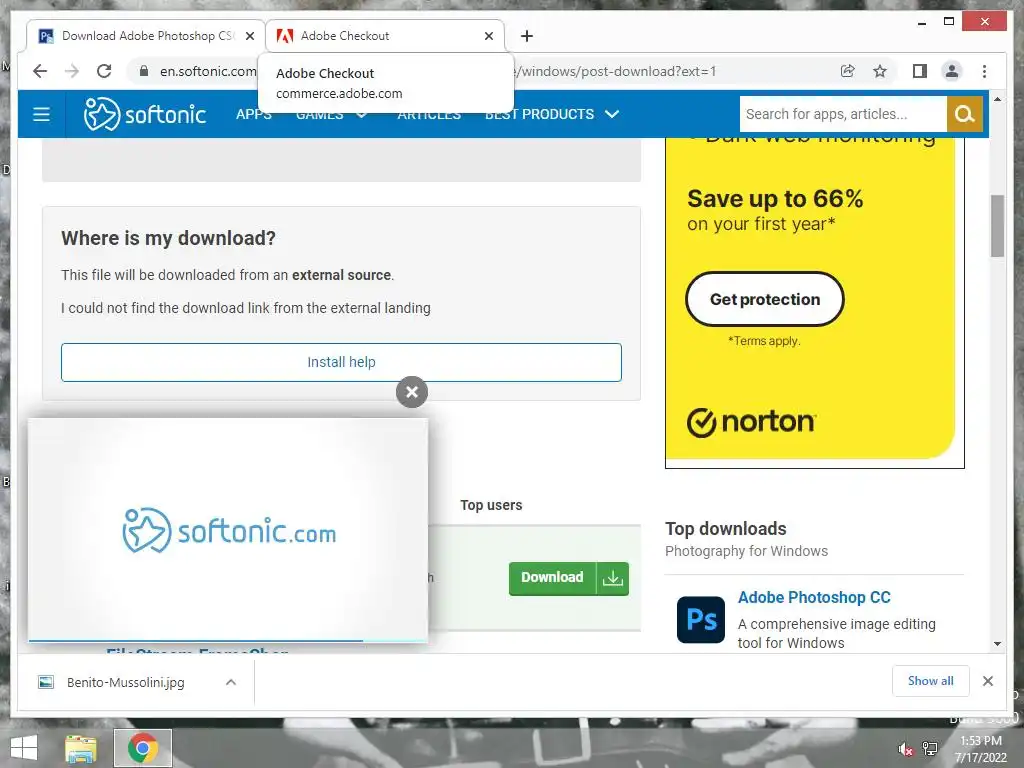Click Show all downloads
The height and width of the screenshot is (768, 1024).
click(931, 681)
